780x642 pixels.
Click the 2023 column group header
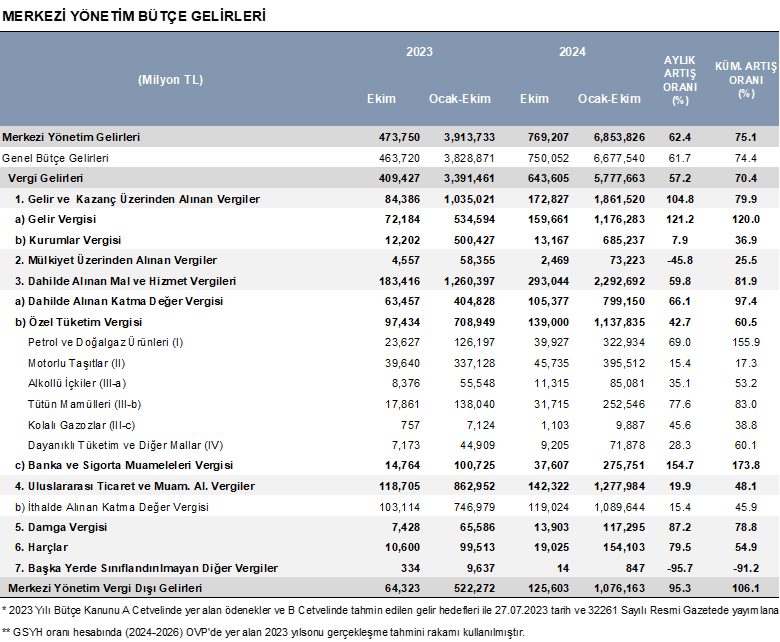point(419,52)
